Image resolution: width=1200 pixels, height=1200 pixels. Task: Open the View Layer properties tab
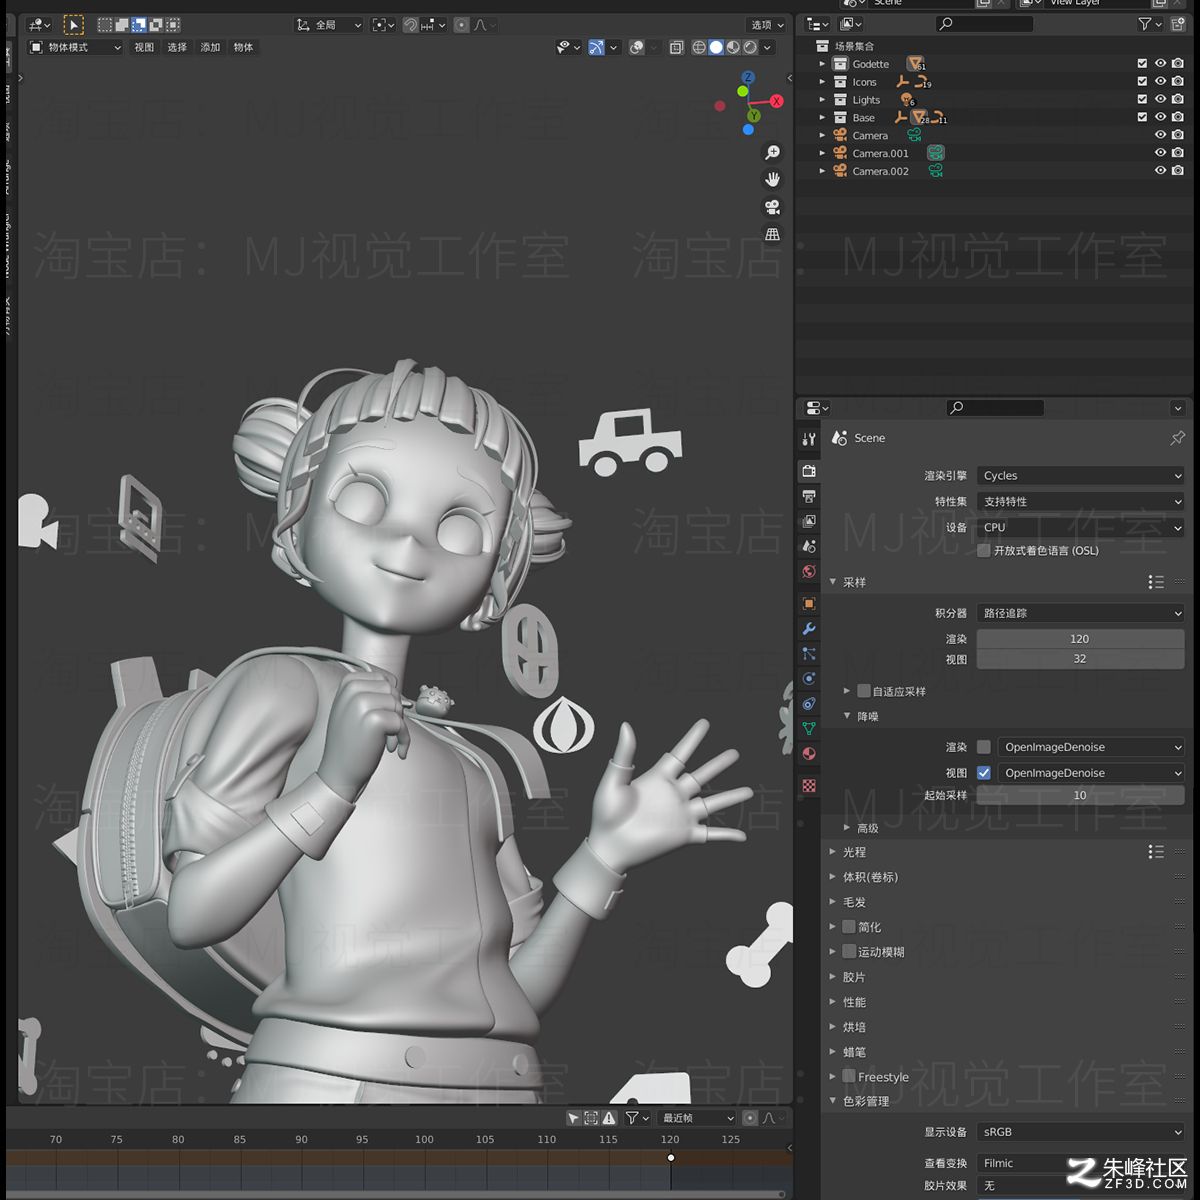tap(809, 521)
